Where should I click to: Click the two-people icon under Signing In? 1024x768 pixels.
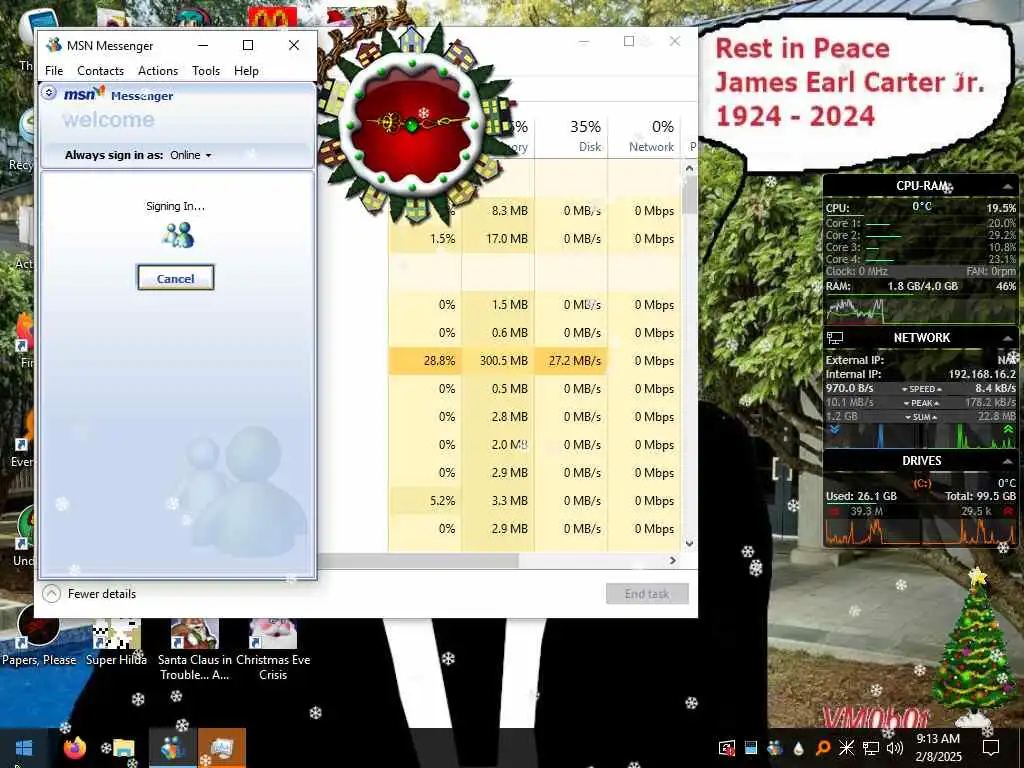coord(178,235)
